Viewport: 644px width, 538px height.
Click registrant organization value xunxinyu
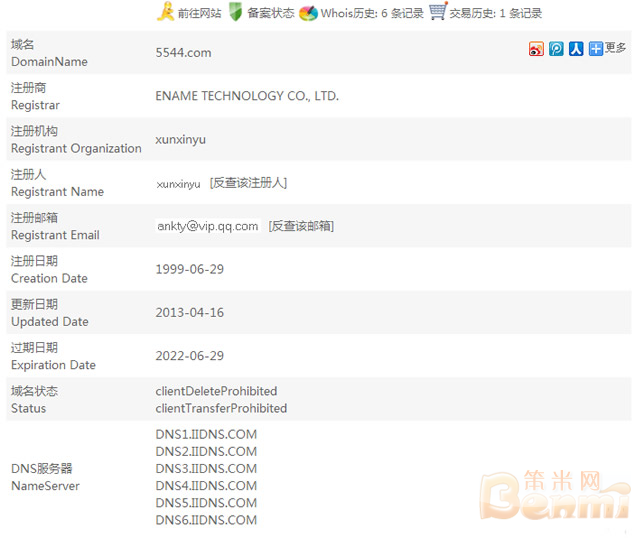(x=181, y=140)
